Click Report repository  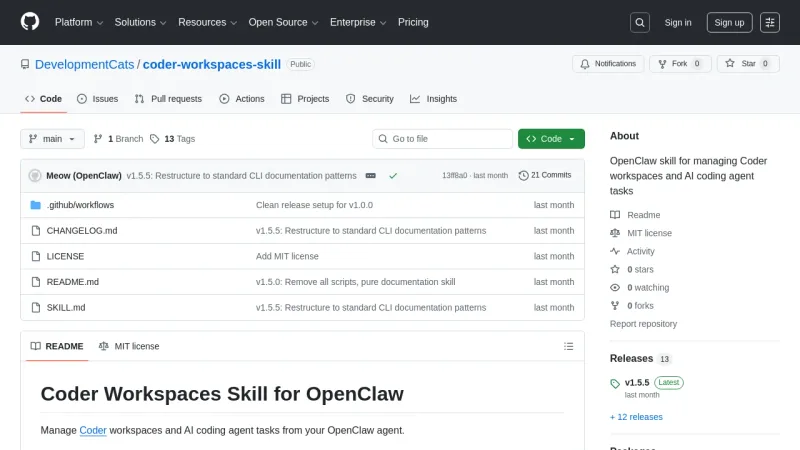point(643,324)
